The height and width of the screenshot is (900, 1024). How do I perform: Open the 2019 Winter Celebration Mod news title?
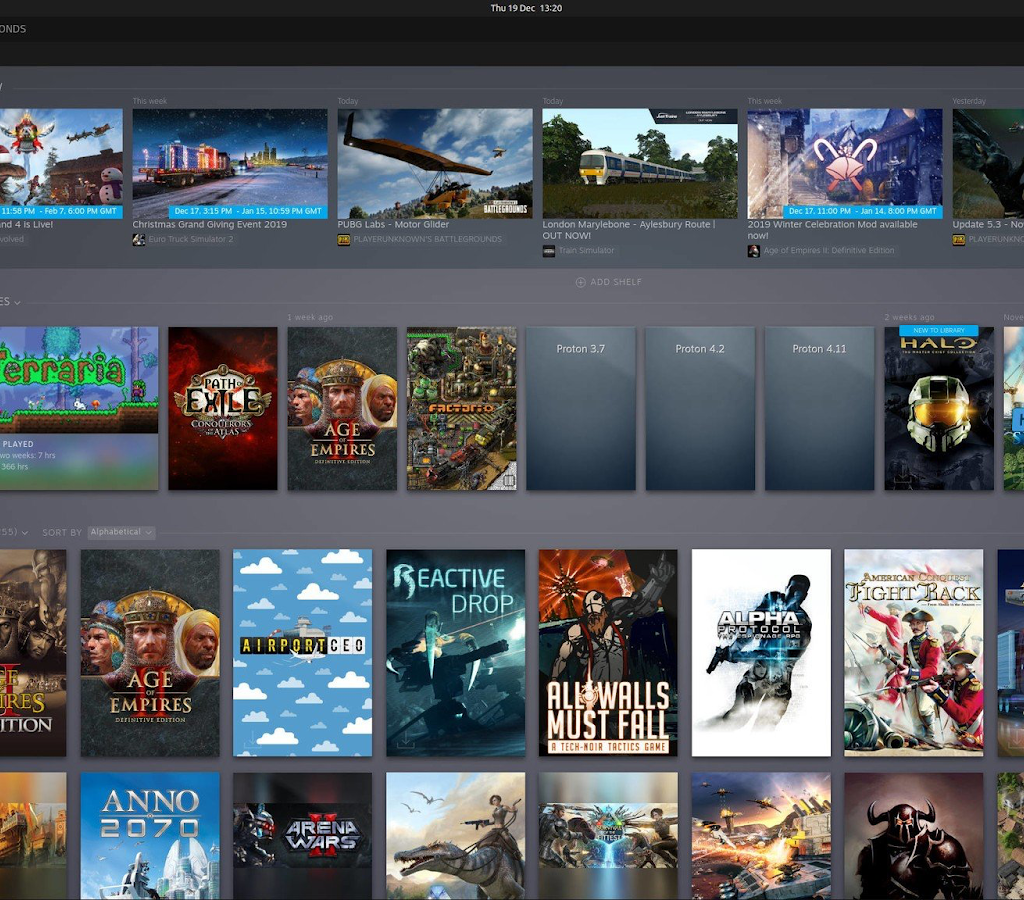point(833,230)
